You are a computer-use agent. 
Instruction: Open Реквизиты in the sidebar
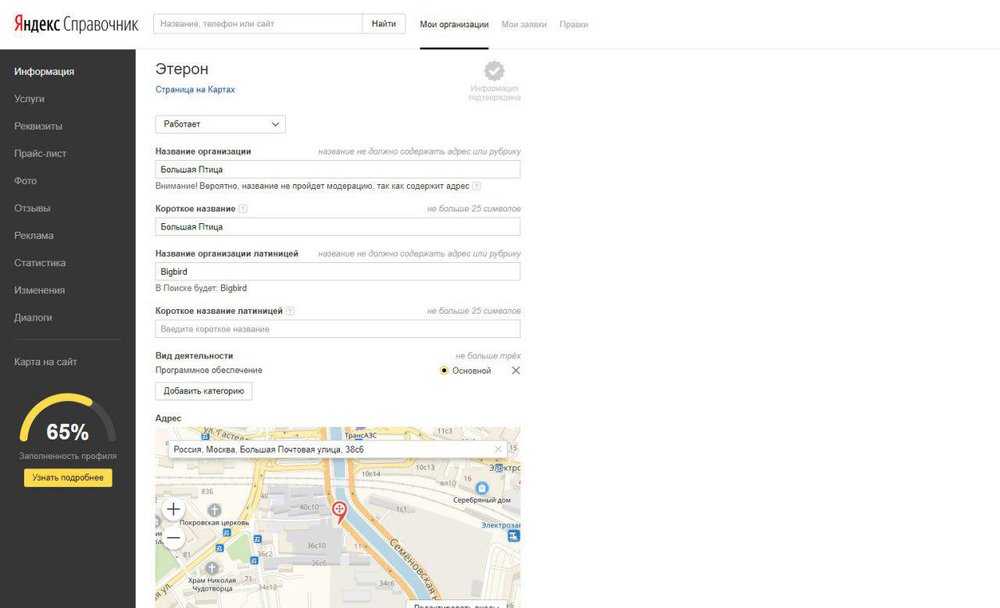[x=38, y=126]
